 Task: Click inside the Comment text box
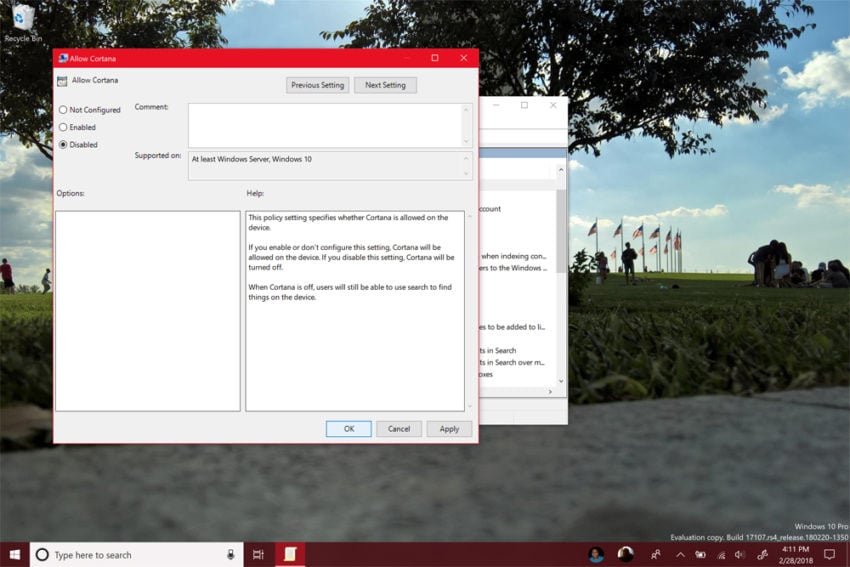point(325,125)
